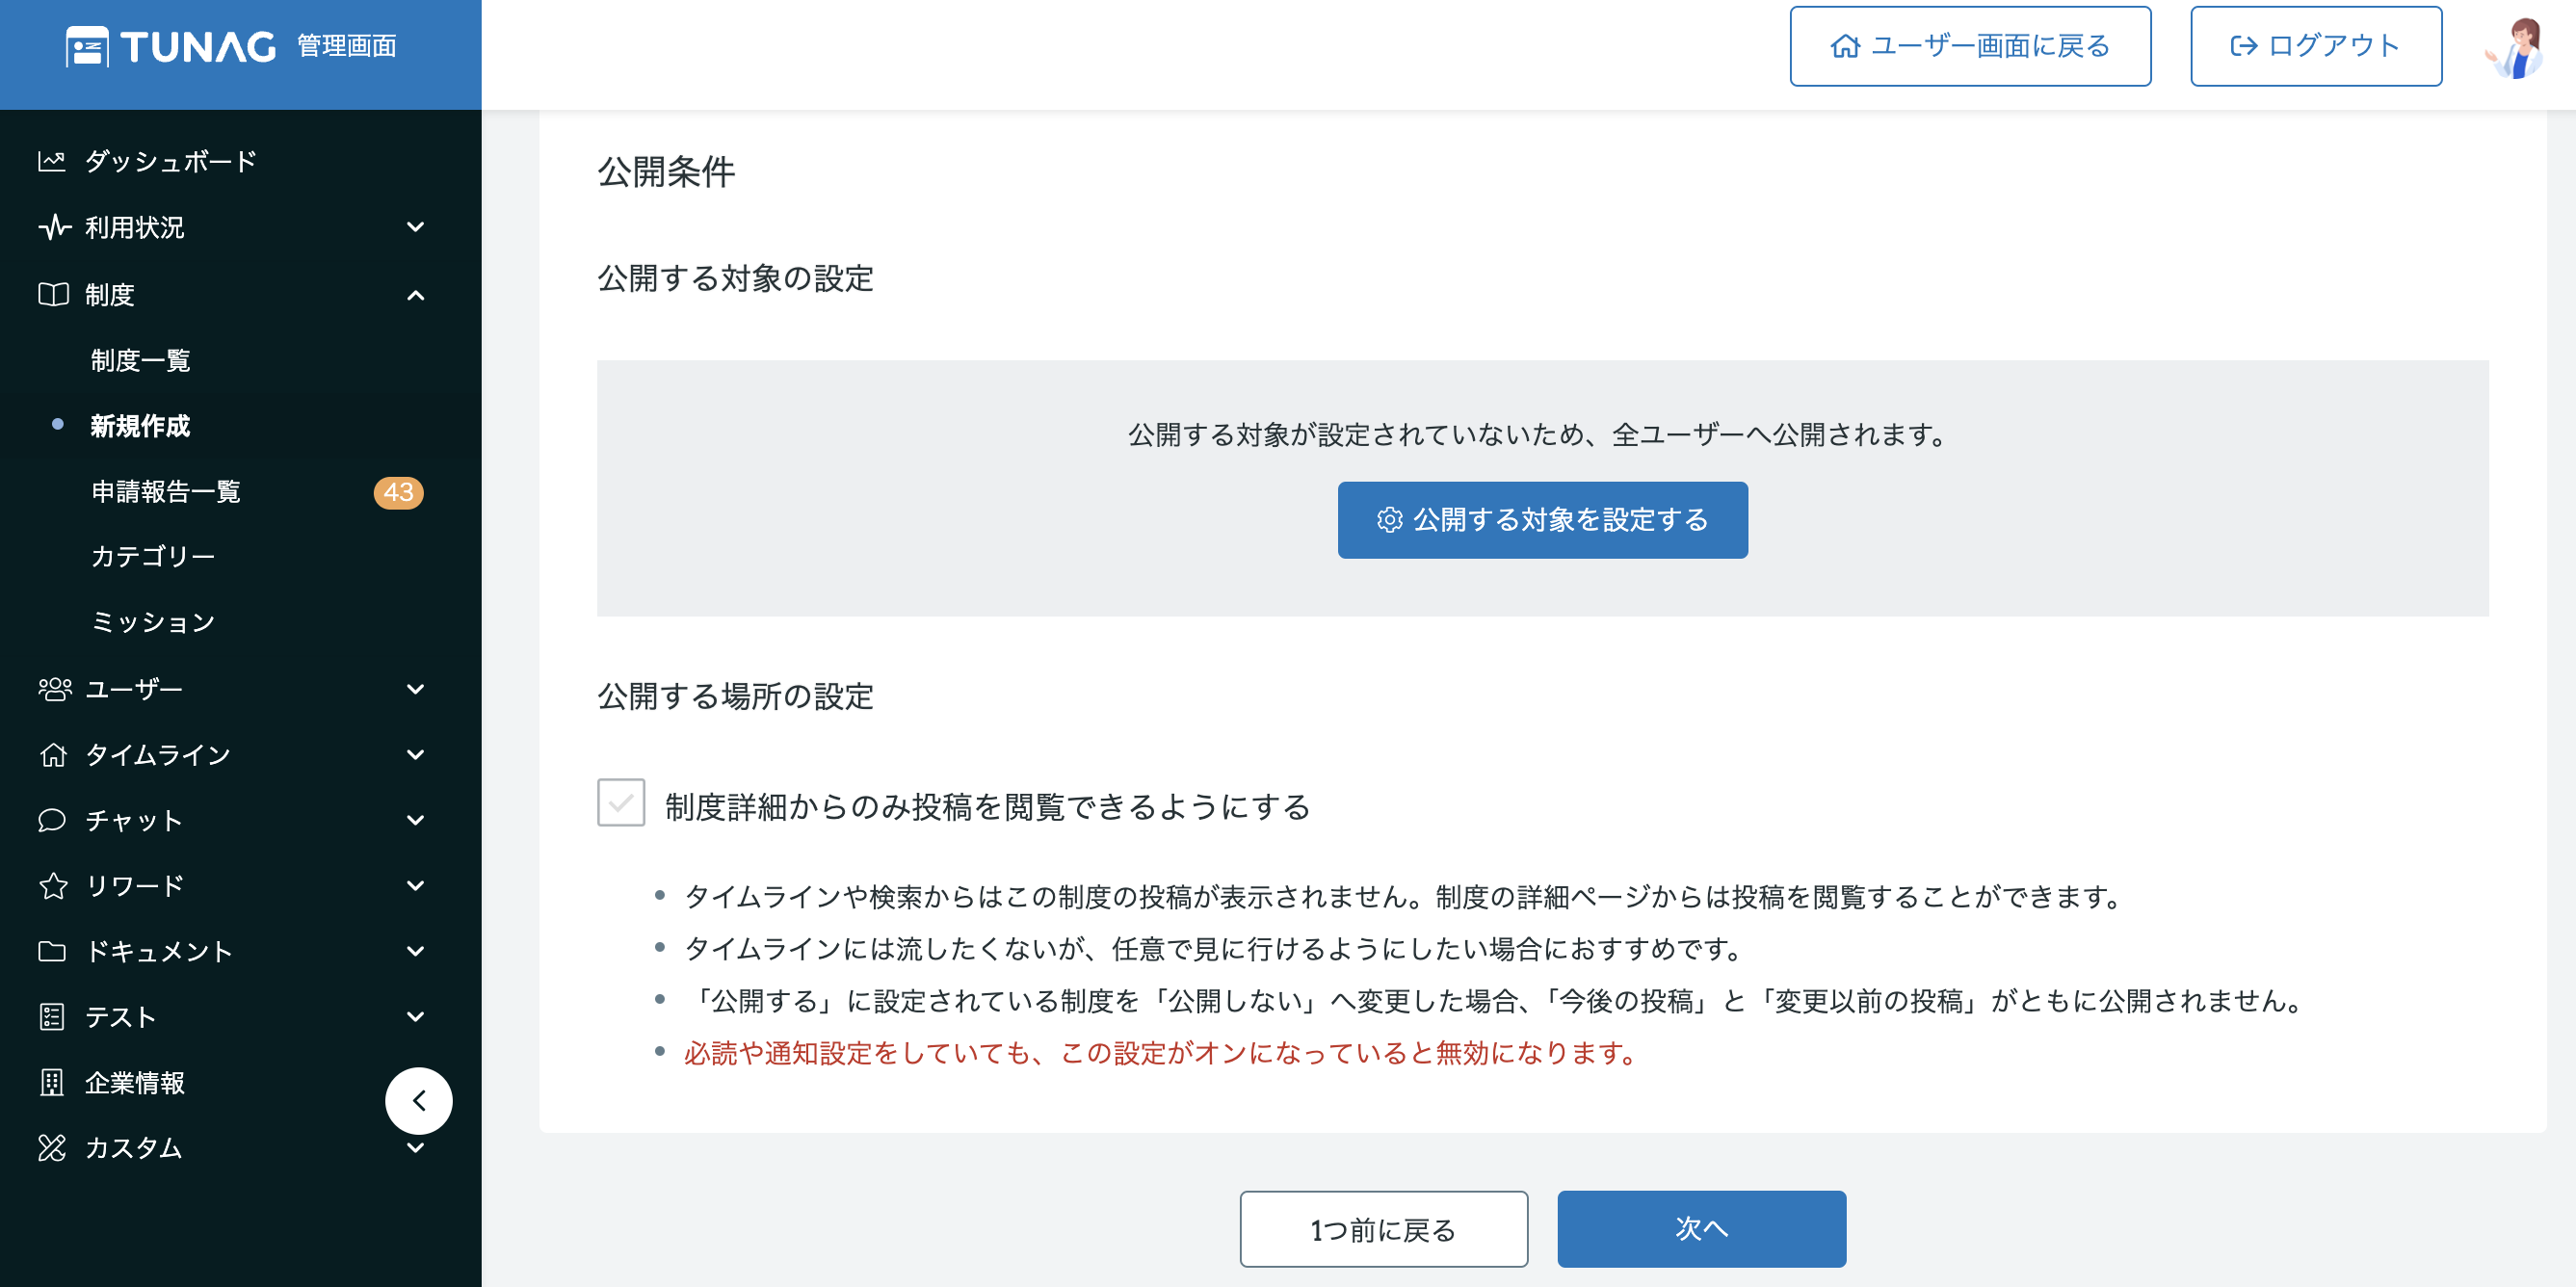Click the dashboard chart icon
This screenshot has height=1287, width=2576.
(52, 161)
